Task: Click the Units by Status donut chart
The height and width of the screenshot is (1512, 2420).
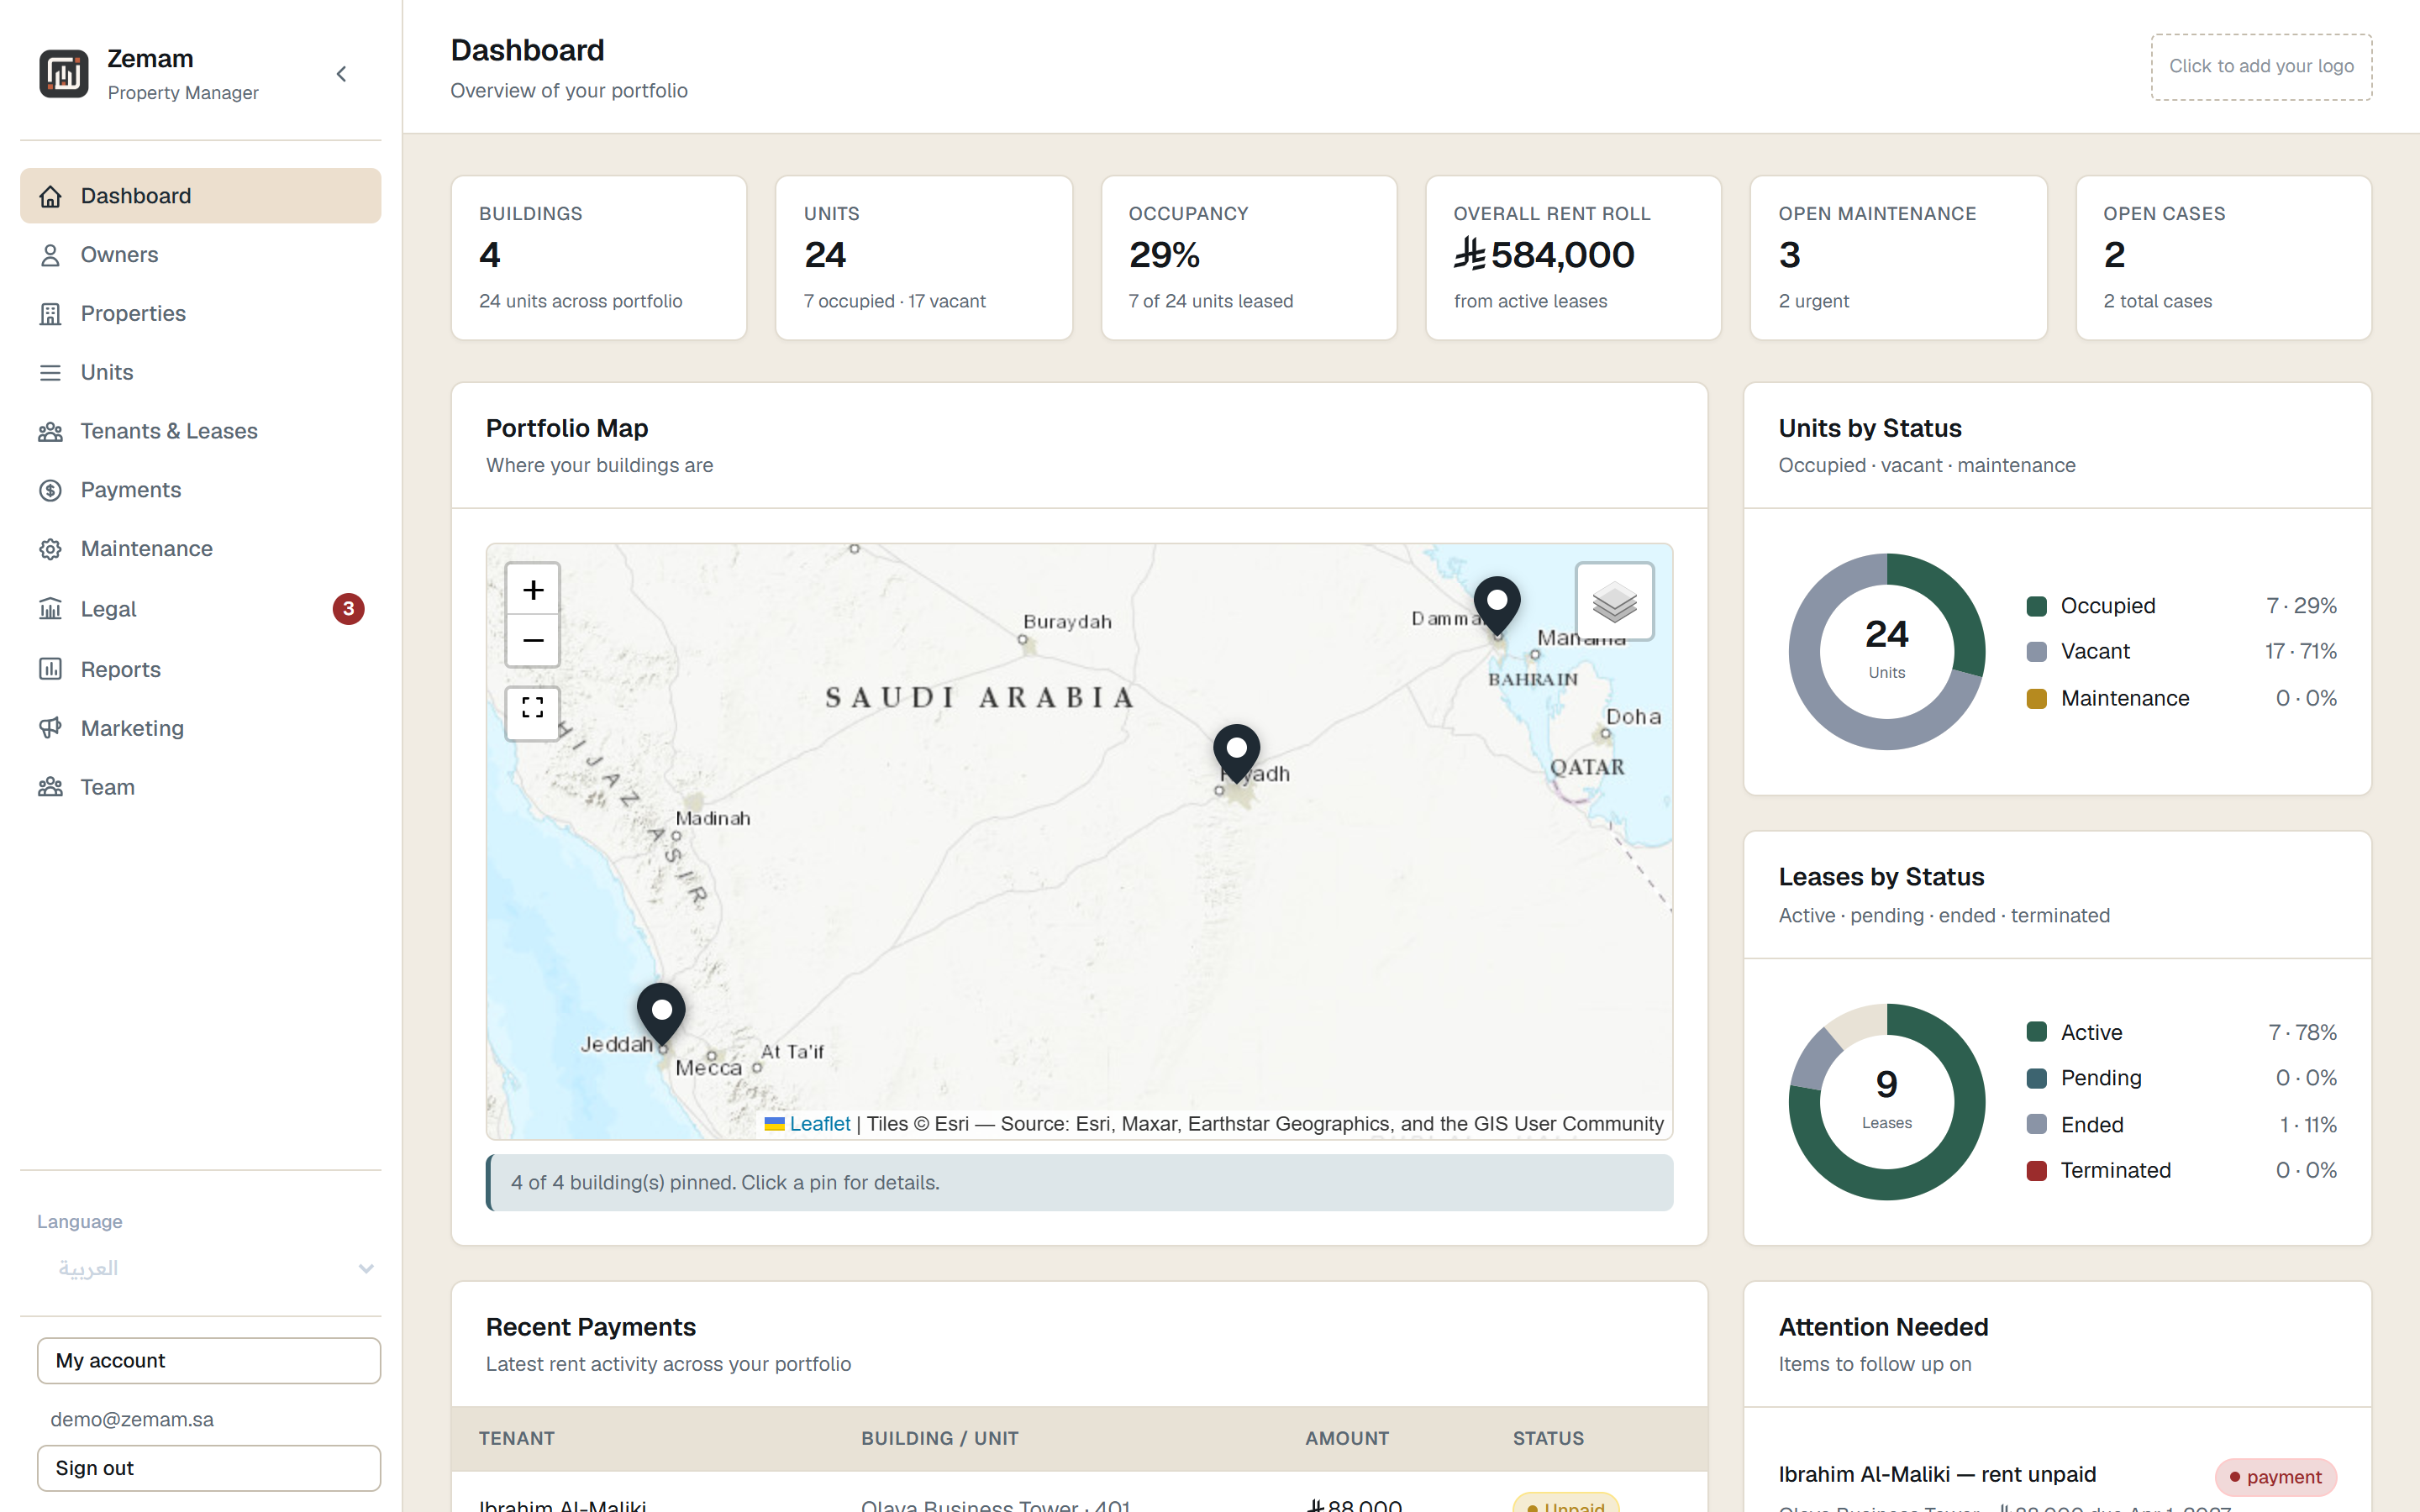Action: (1886, 652)
